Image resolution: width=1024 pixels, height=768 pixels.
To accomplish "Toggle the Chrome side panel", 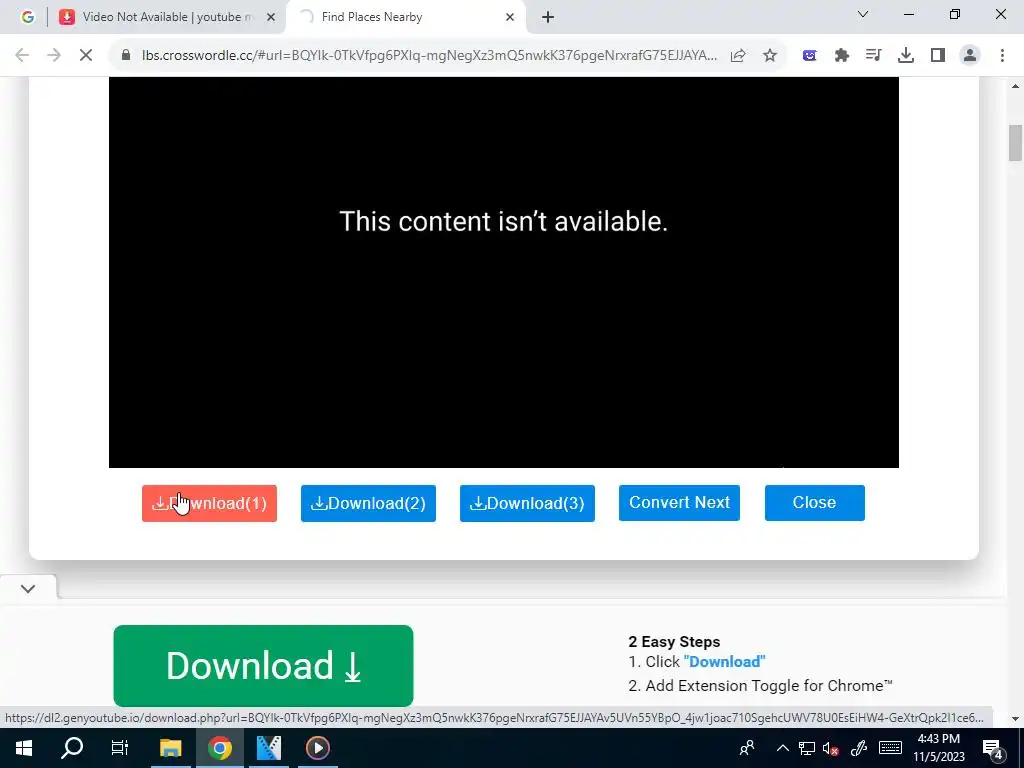I will tap(938, 56).
